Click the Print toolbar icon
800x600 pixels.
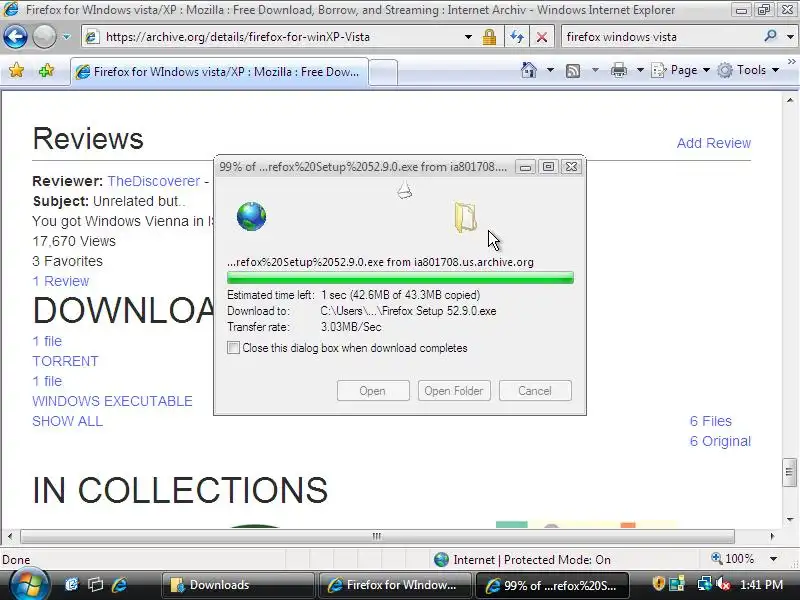[618, 70]
